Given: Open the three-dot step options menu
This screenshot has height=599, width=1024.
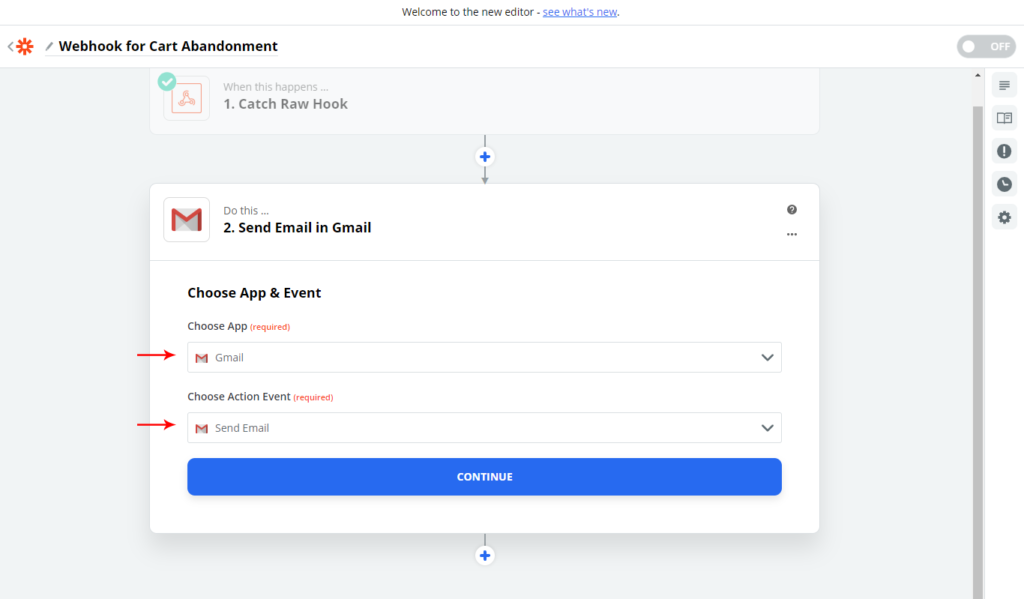Looking at the screenshot, I should [792, 234].
